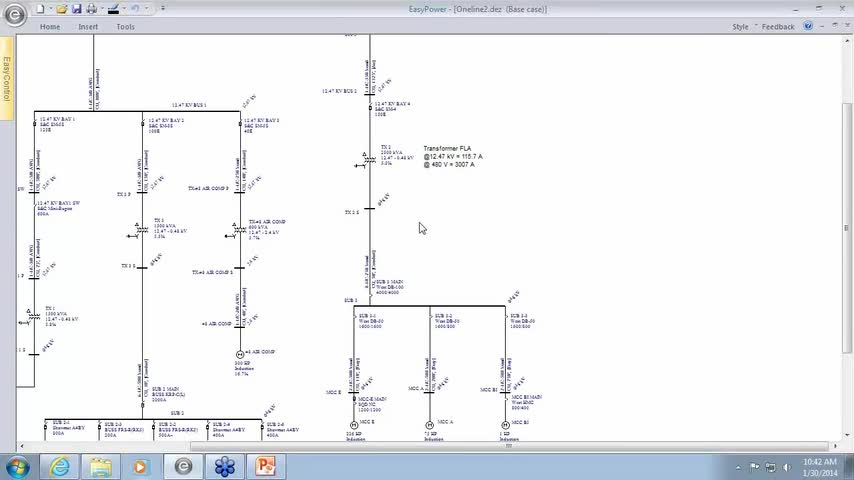Click the line color pen icon
The height and width of the screenshot is (480, 854).
[113, 9]
